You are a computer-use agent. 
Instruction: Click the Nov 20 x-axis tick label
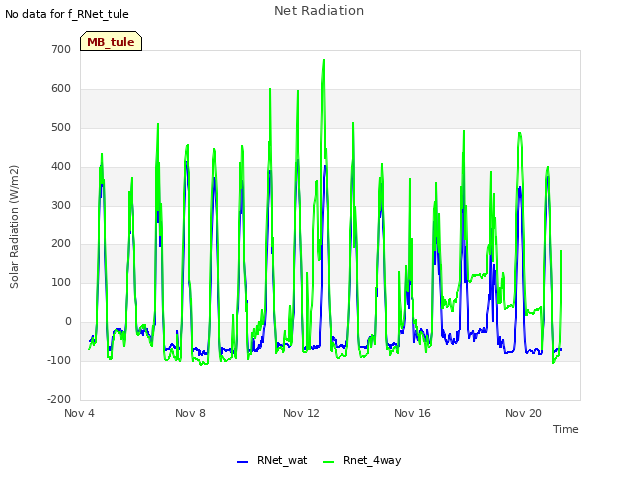click(523, 413)
